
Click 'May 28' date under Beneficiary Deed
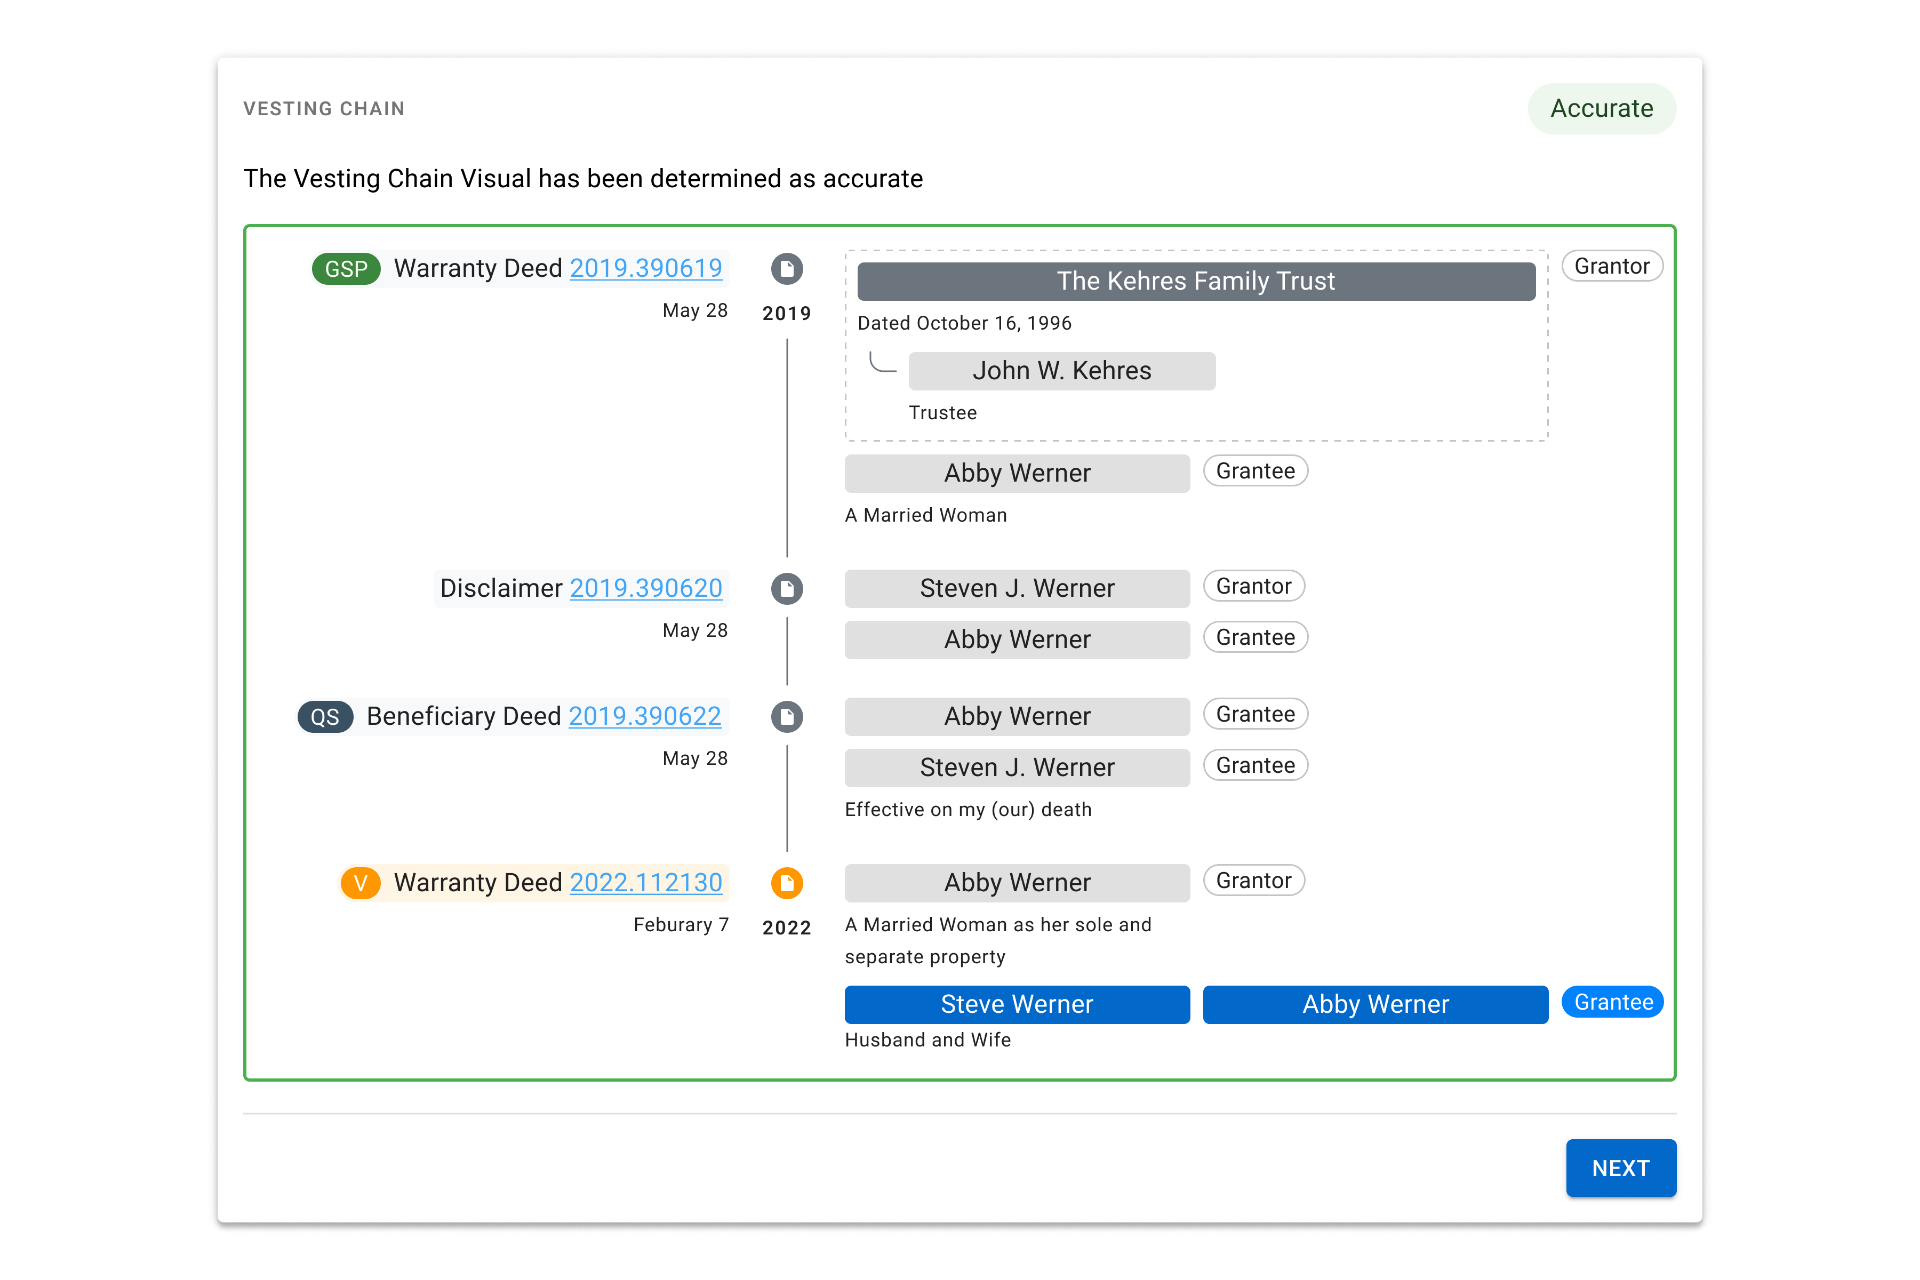[x=695, y=759]
